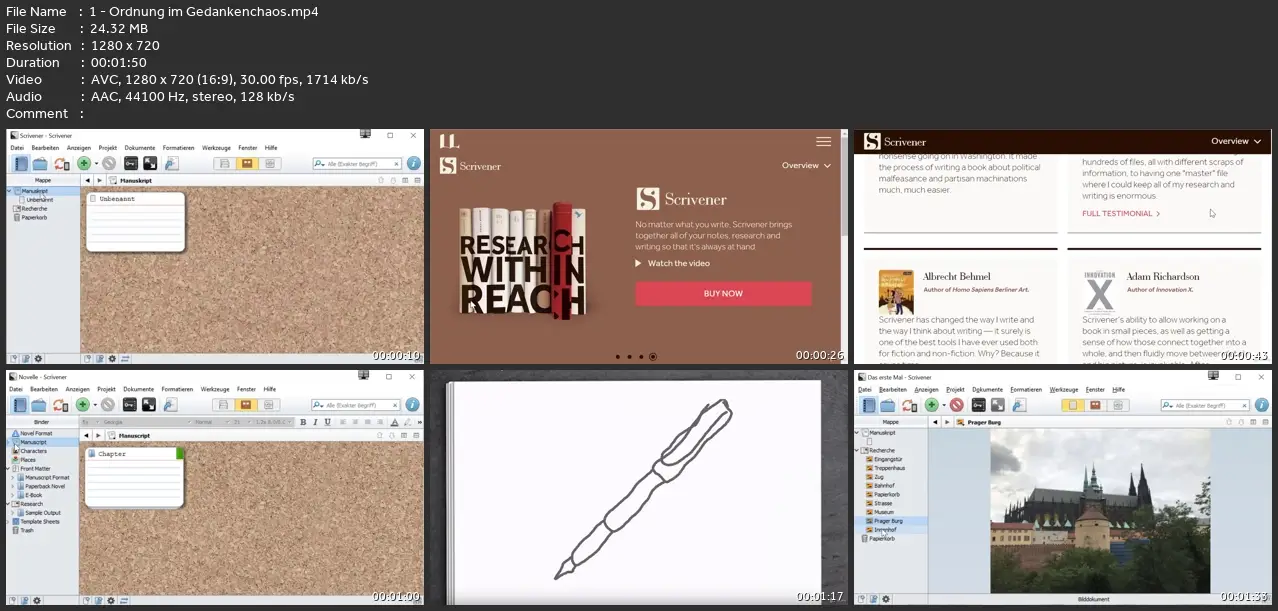Click back arrow in Scrivener - Scrivener editor header

tap(87, 180)
